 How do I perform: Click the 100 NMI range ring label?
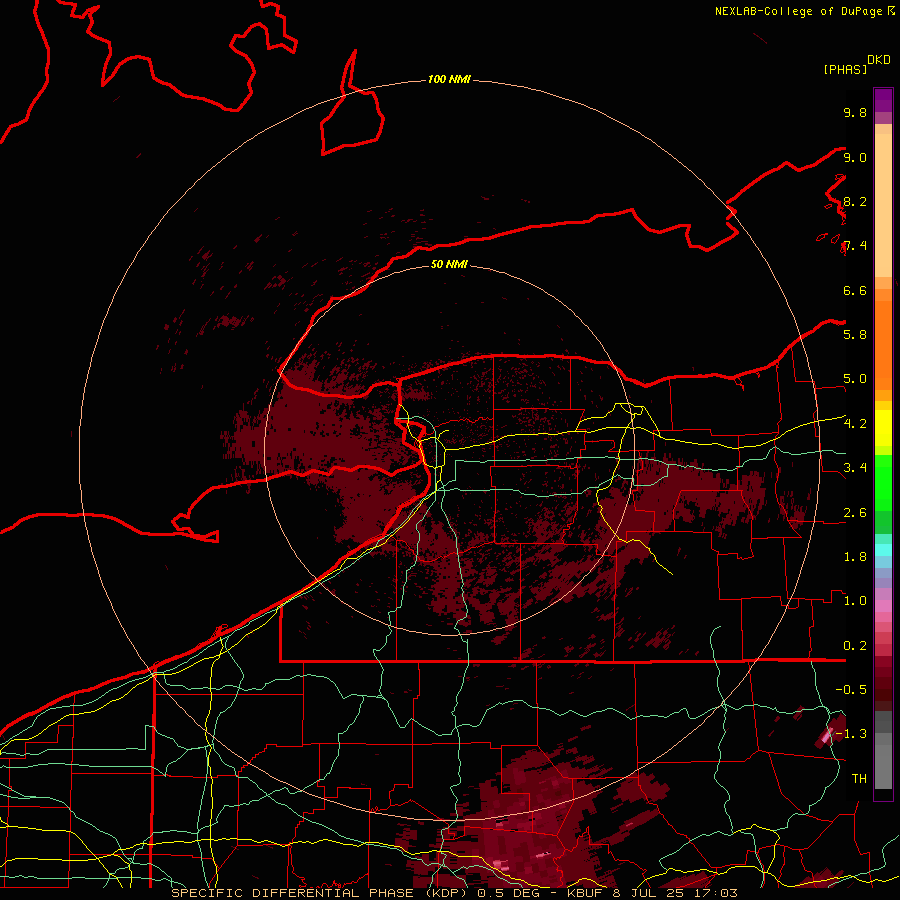pos(449,79)
